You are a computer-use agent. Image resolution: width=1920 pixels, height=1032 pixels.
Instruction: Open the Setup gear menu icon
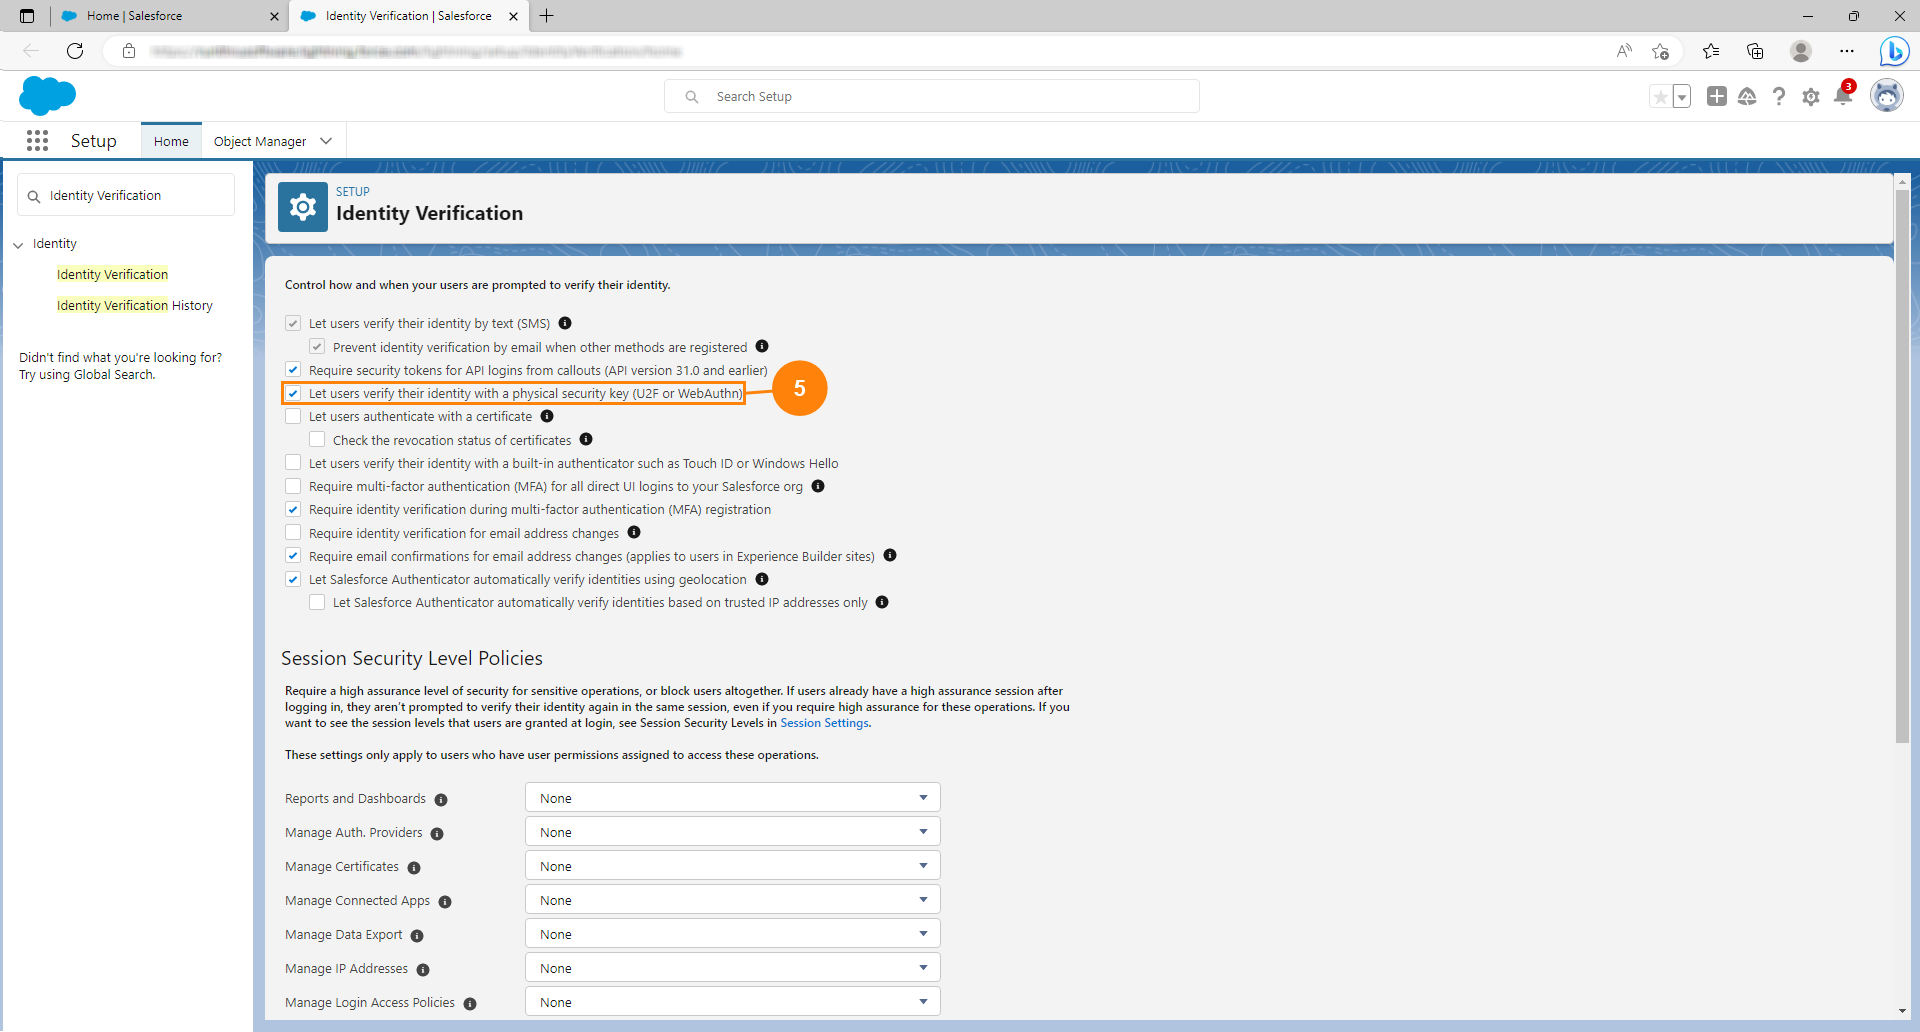tap(1810, 97)
